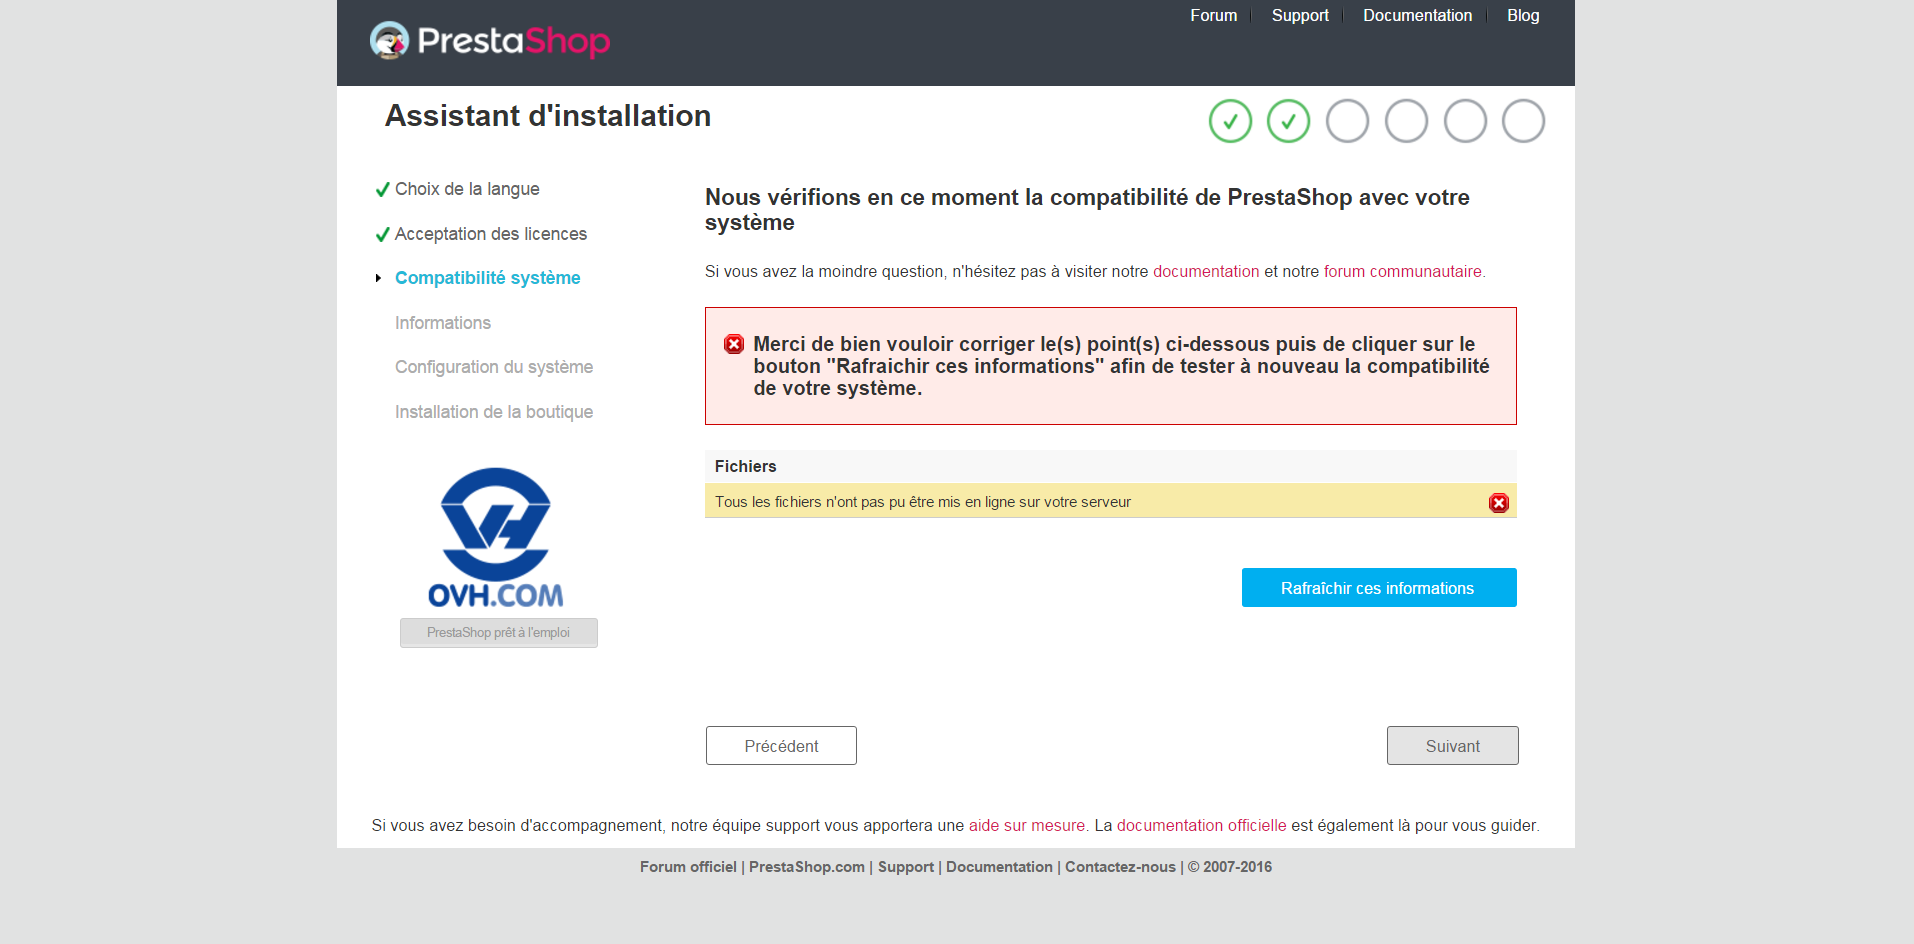
Task: Click PrestaShop prêt à l'emploi button
Action: point(499,633)
